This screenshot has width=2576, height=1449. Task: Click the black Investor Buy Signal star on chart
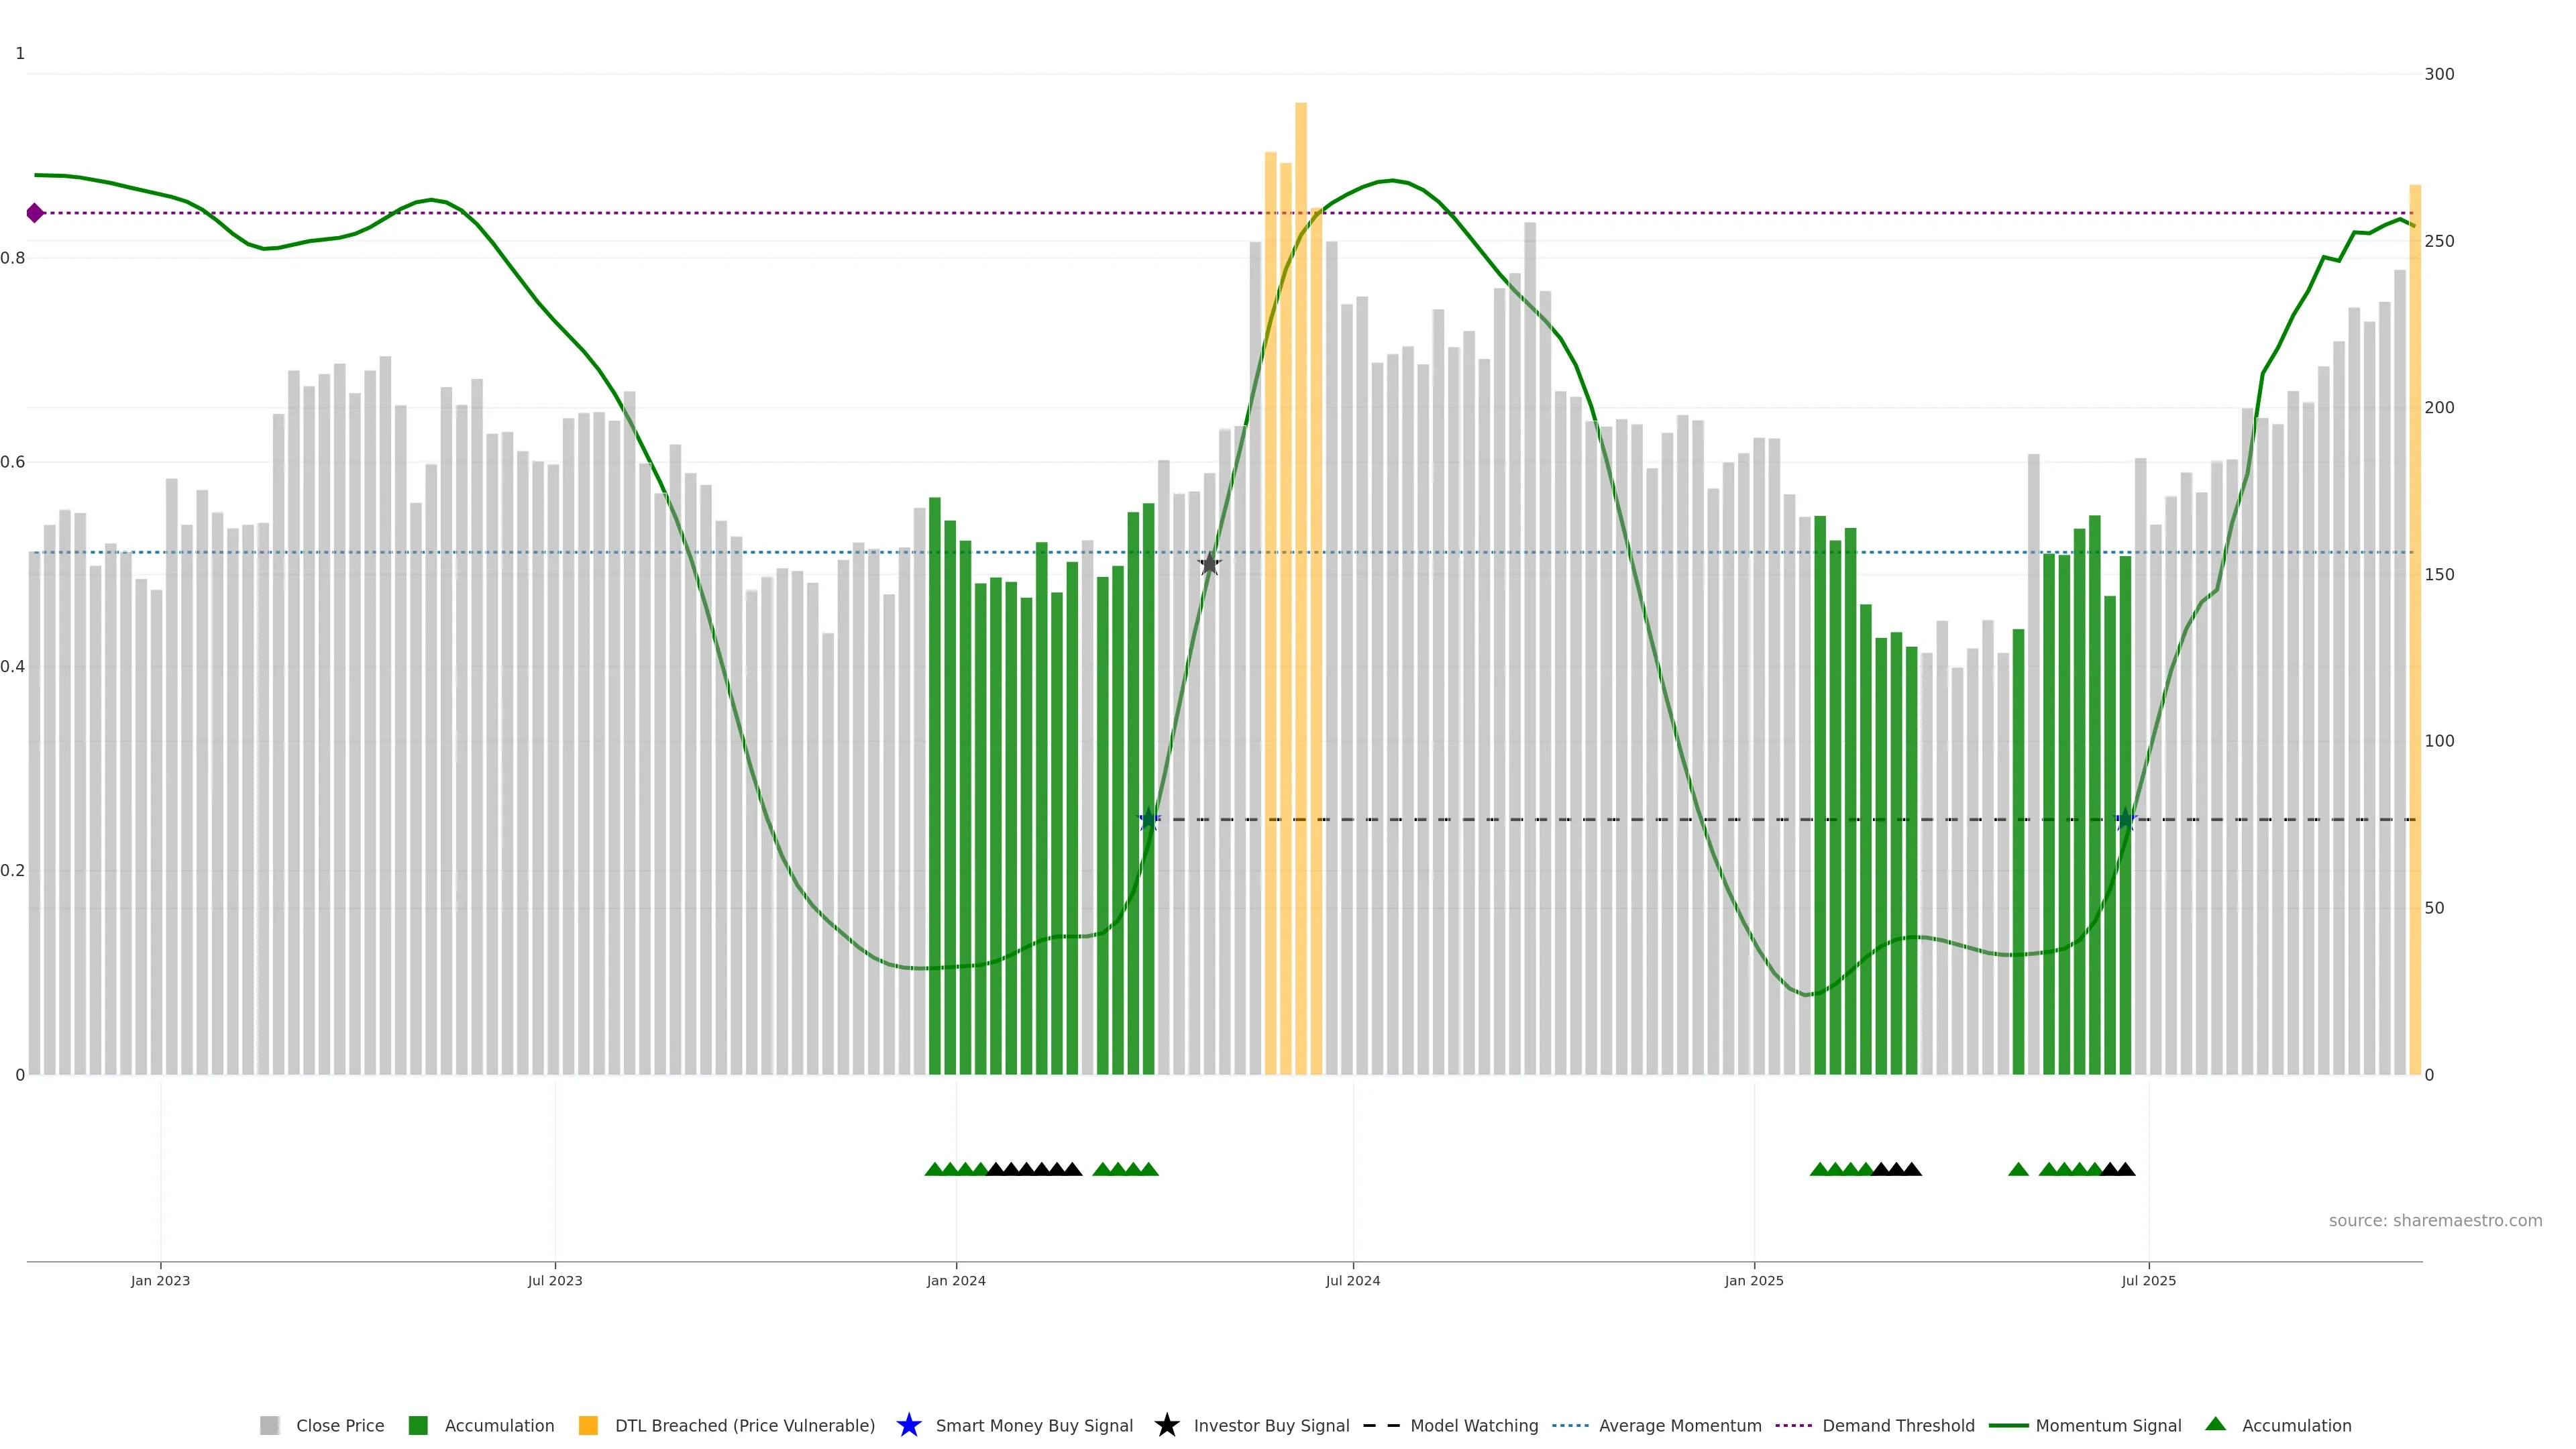click(x=1210, y=564)
